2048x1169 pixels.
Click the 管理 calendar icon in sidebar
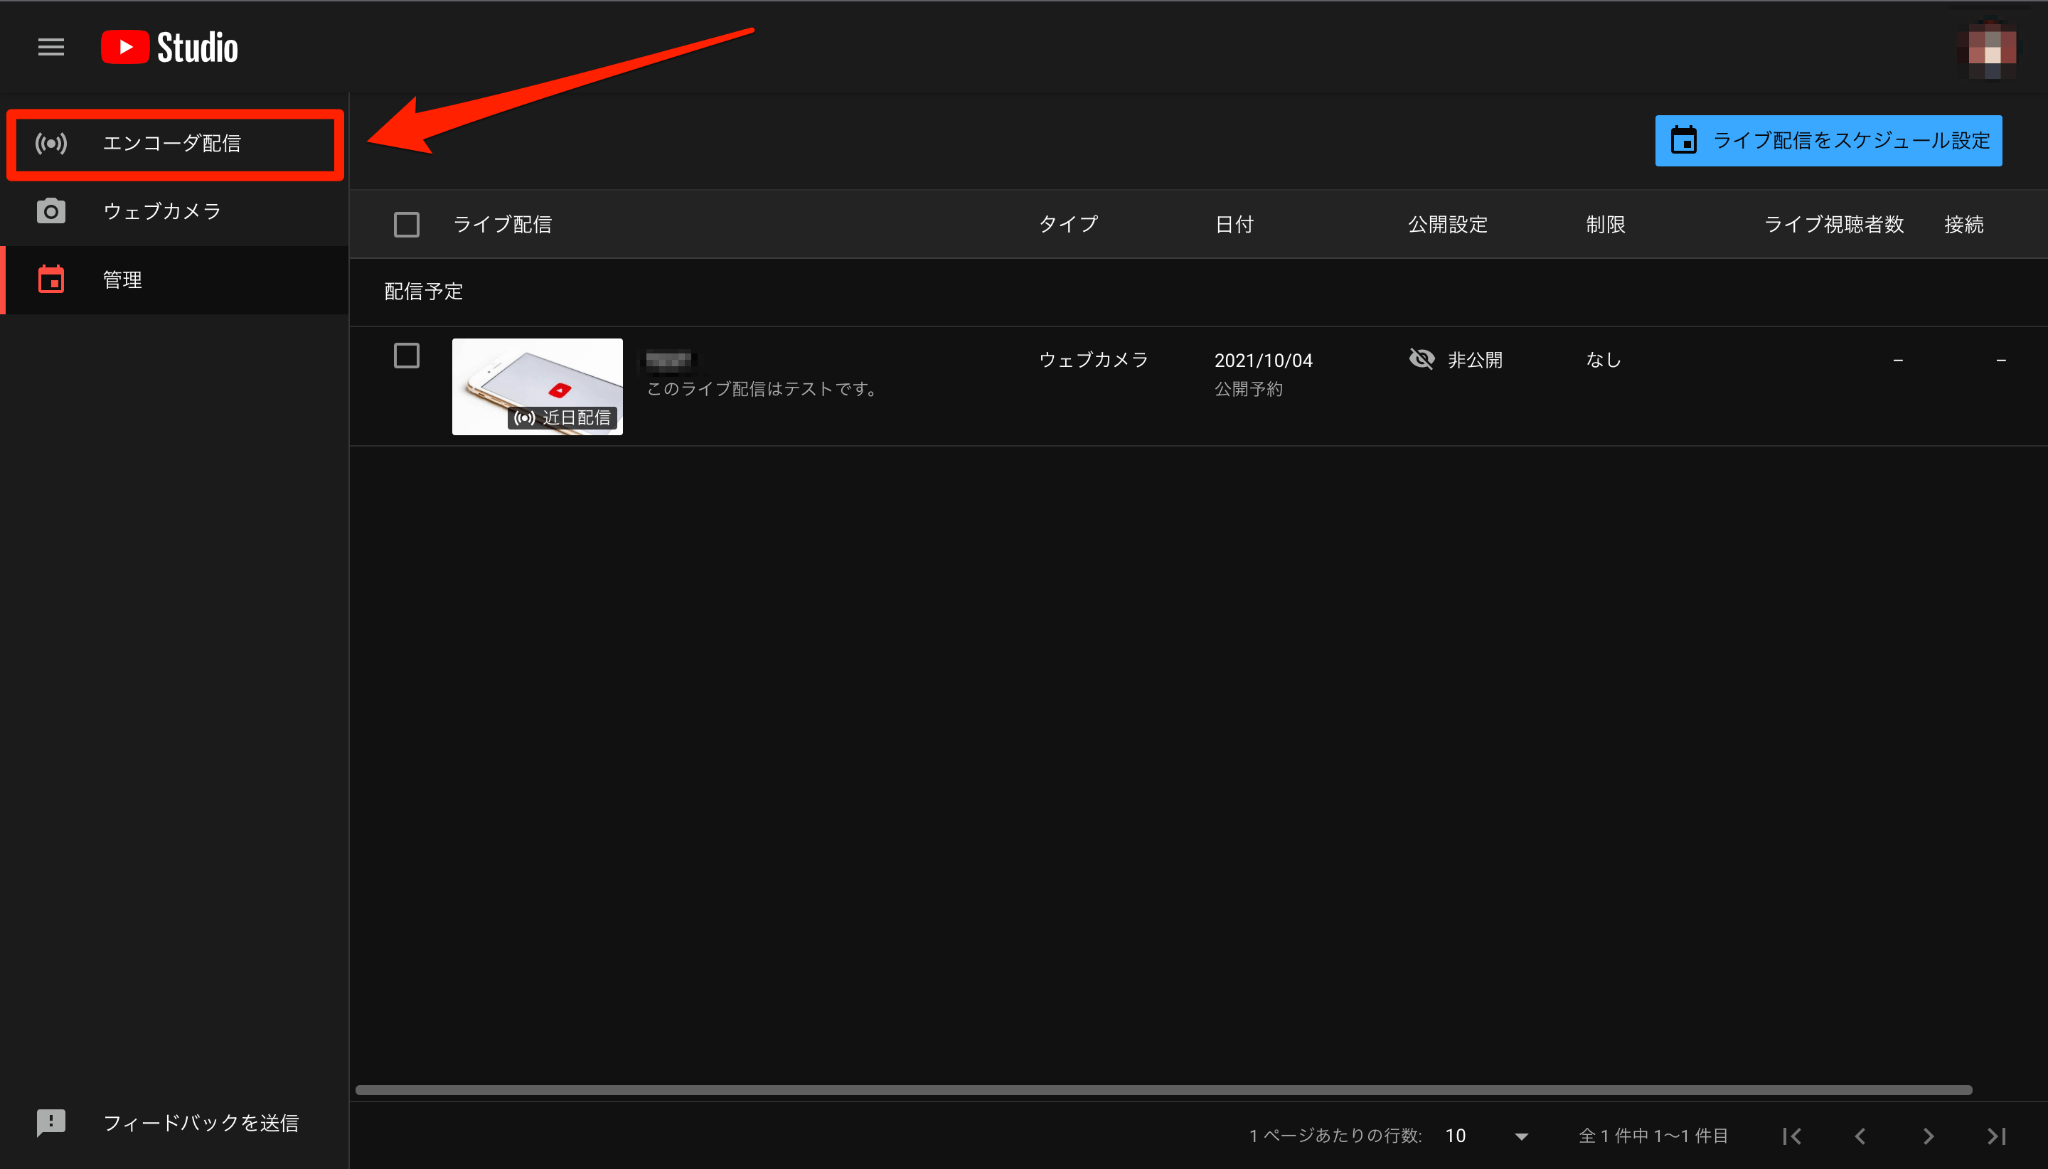coord(49,280)
